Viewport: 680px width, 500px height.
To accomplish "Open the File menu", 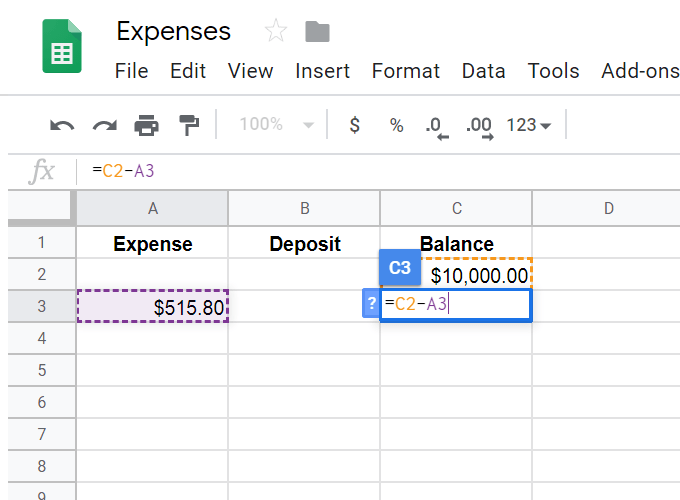I will pos(131,71).
